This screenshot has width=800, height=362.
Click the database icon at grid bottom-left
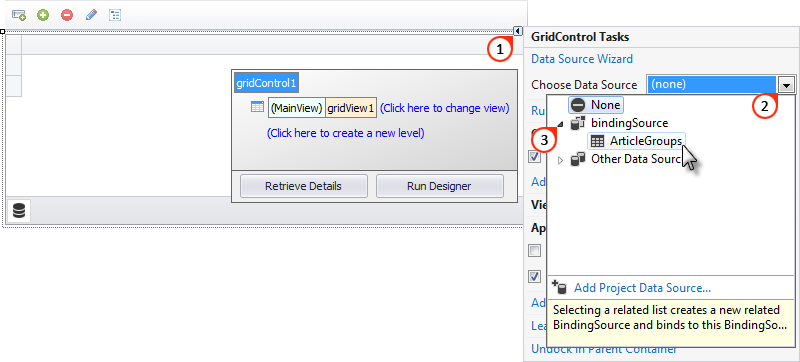[19, 211]
